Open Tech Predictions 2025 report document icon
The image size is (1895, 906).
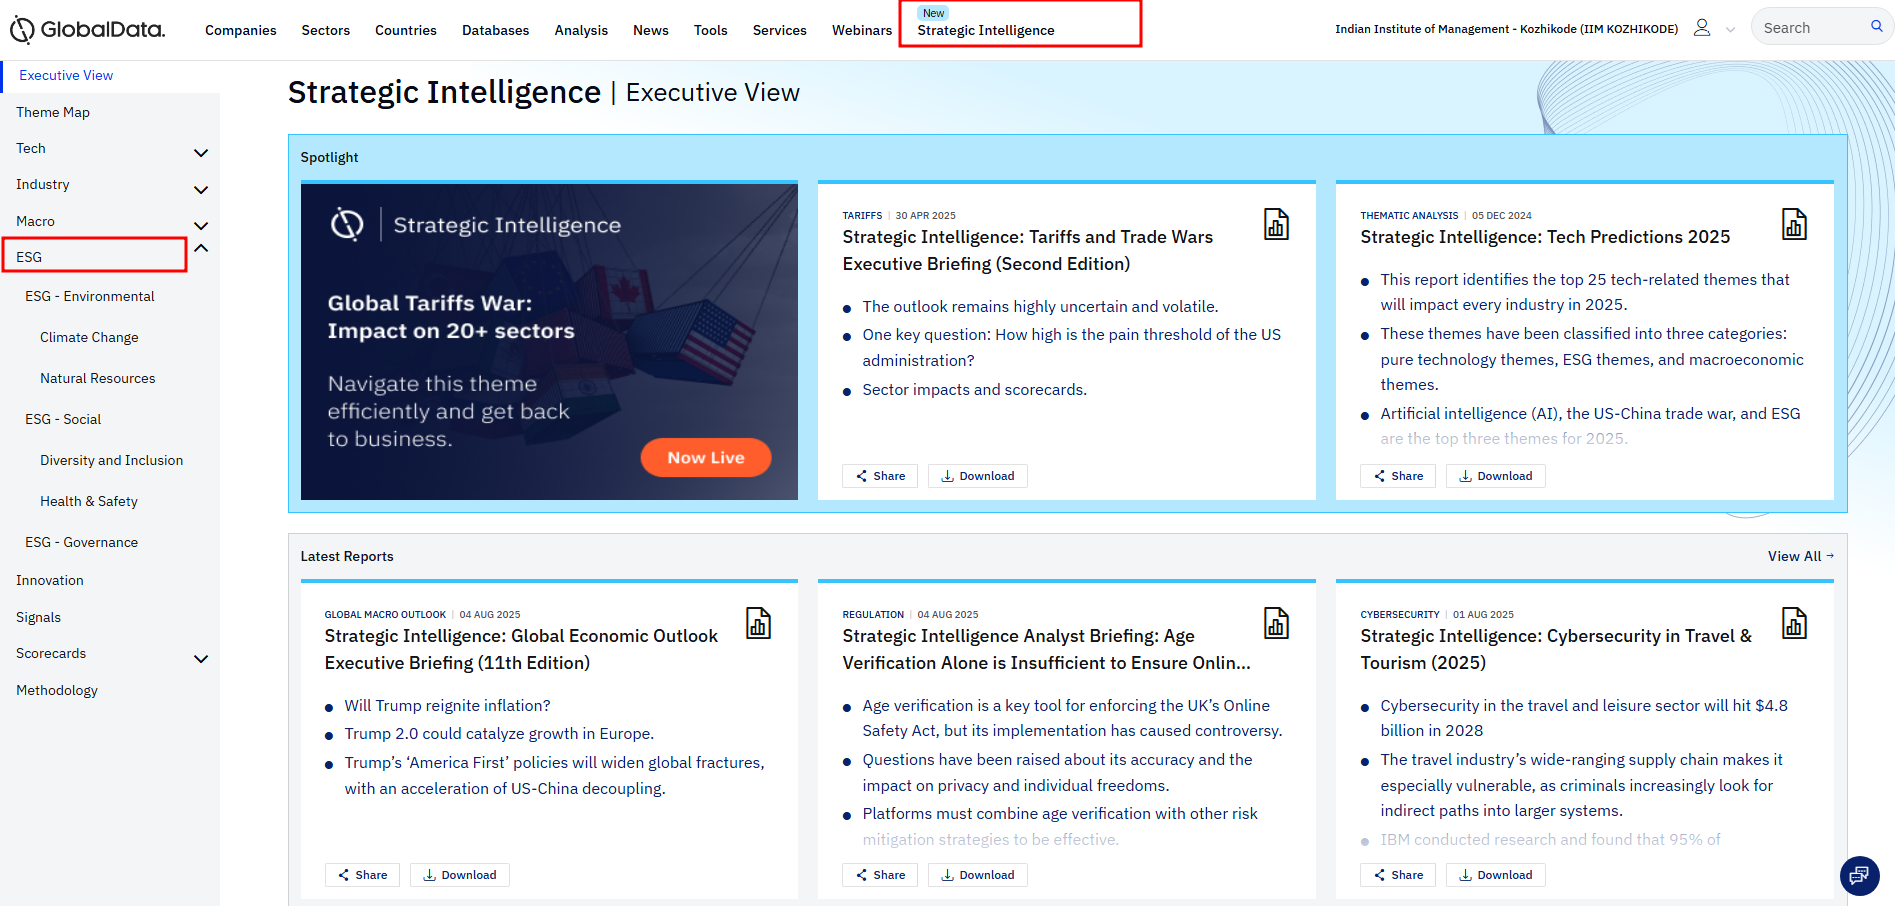(1794, 224)
